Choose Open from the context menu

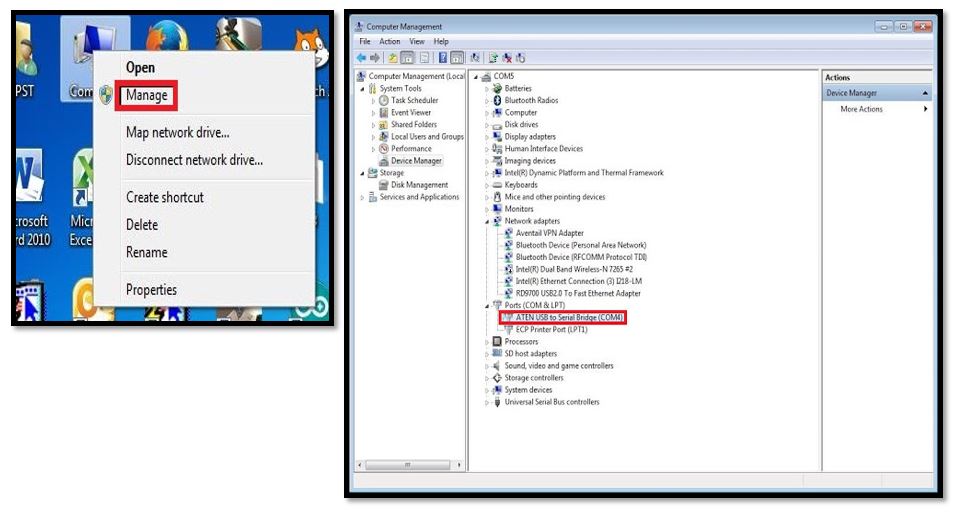[141, 67]
